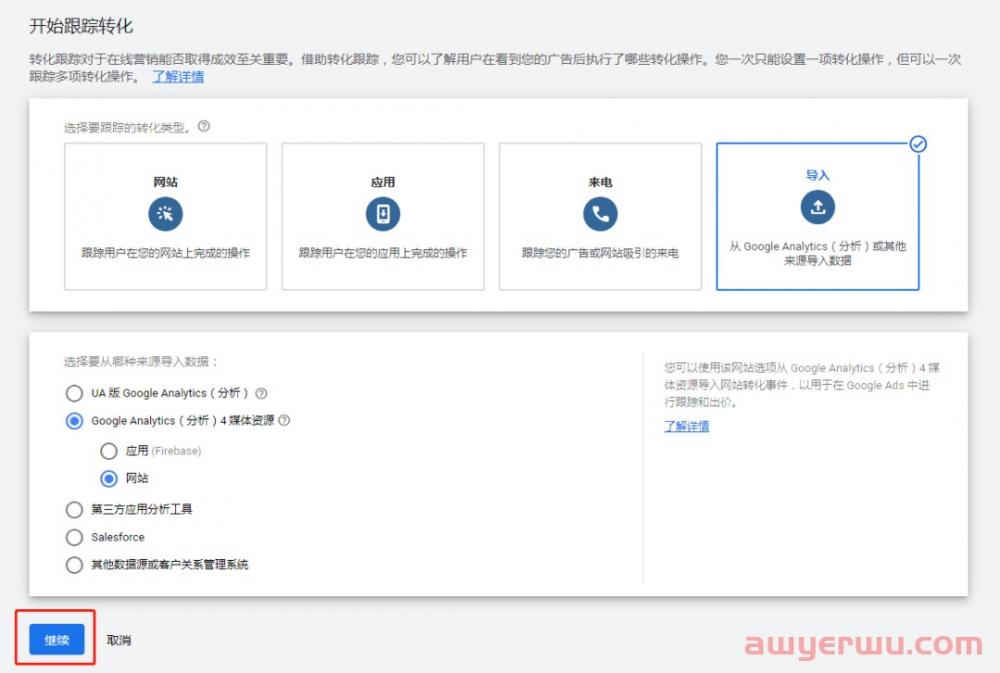Select the 第三方应用分析工具 radio option
This screenshot has height=673, width=1000.
point(74,509)
